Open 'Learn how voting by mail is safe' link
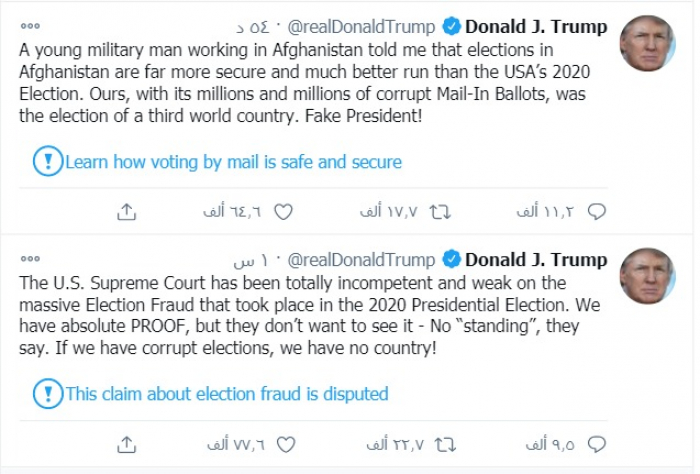This screenshot has height=474, width=700. click(233, 162)
